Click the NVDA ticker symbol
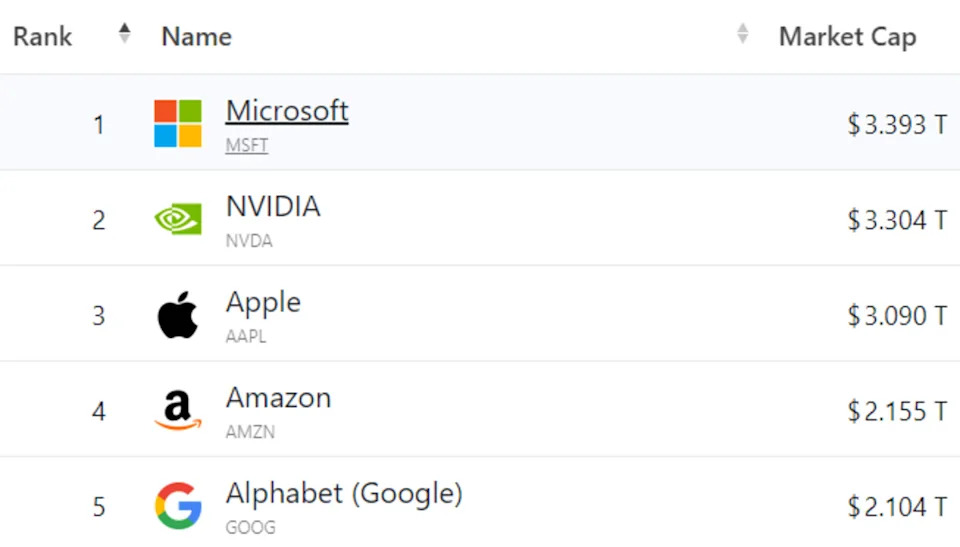This screenshot has height=547, width=960. click(249, 241)
